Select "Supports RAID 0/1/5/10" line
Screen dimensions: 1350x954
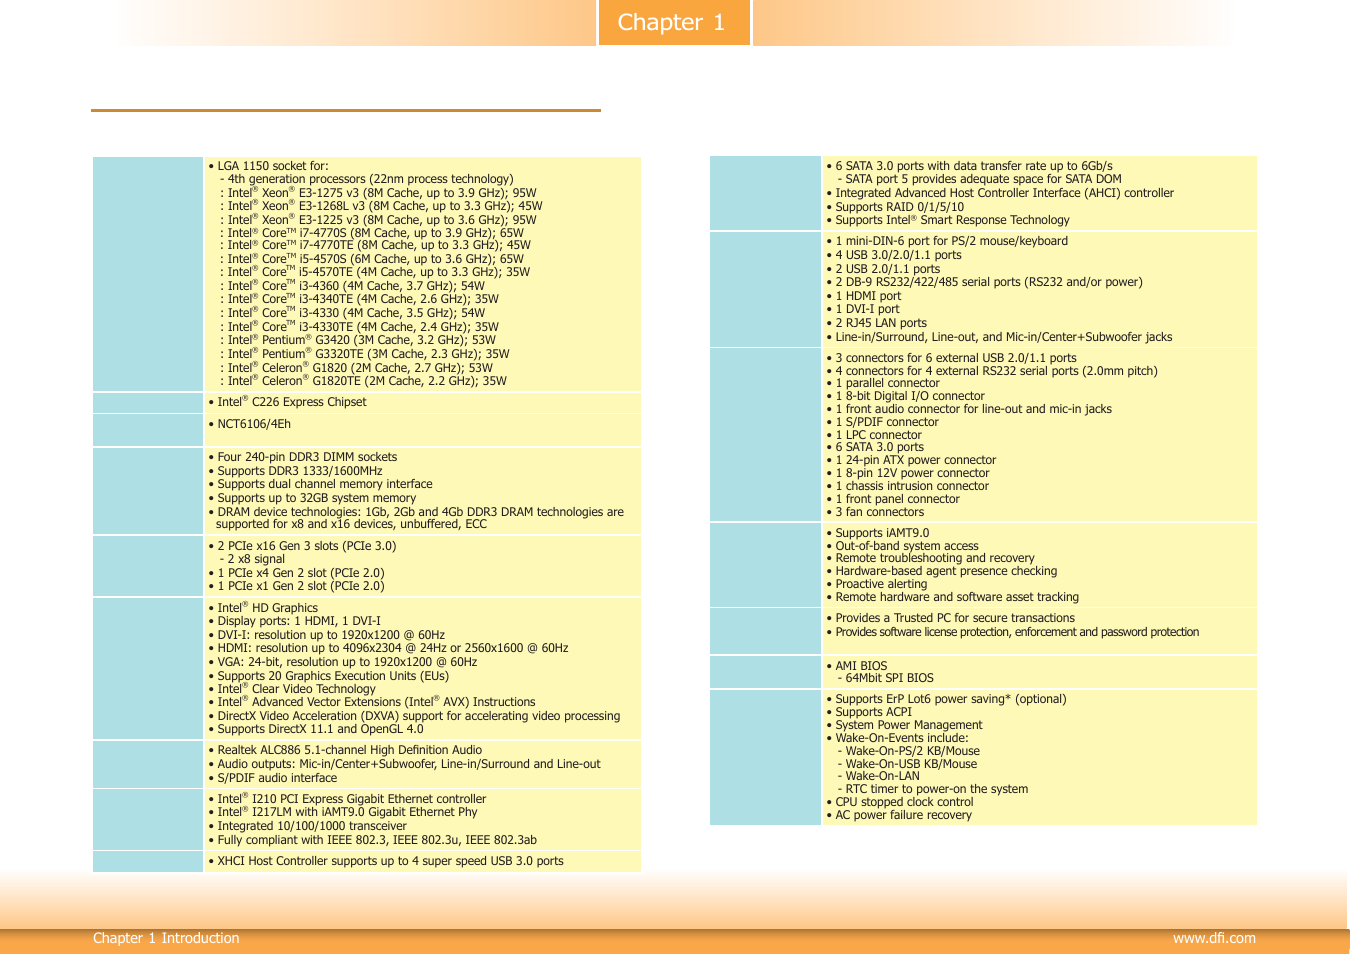pos(895,207)
